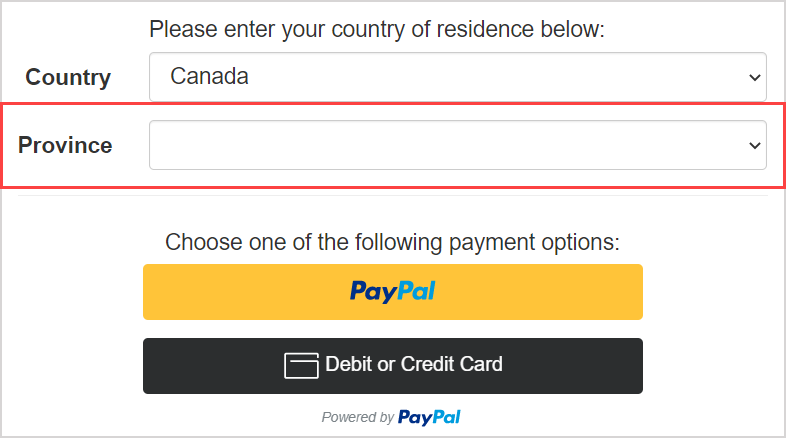Click the divider line below the Province row

click(392, 196)
